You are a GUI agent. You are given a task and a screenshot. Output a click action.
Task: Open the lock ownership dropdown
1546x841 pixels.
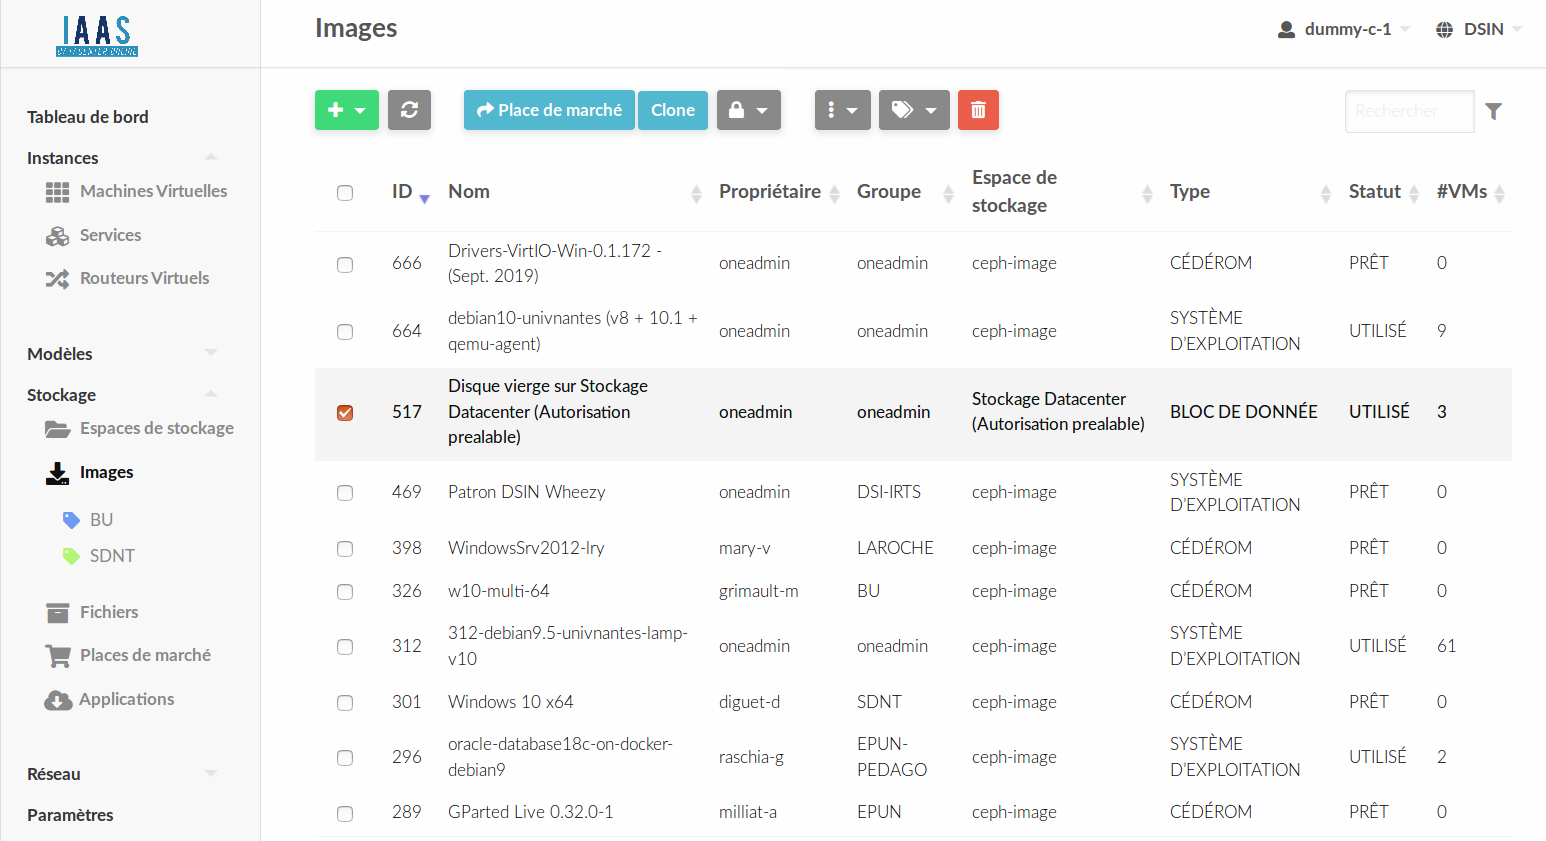pyautogui.click(x=748, y=110)
